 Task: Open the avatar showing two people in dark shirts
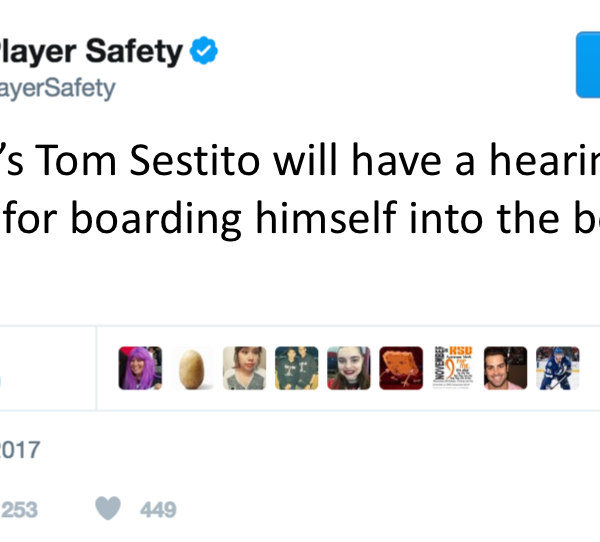click(x=296, y=368)
